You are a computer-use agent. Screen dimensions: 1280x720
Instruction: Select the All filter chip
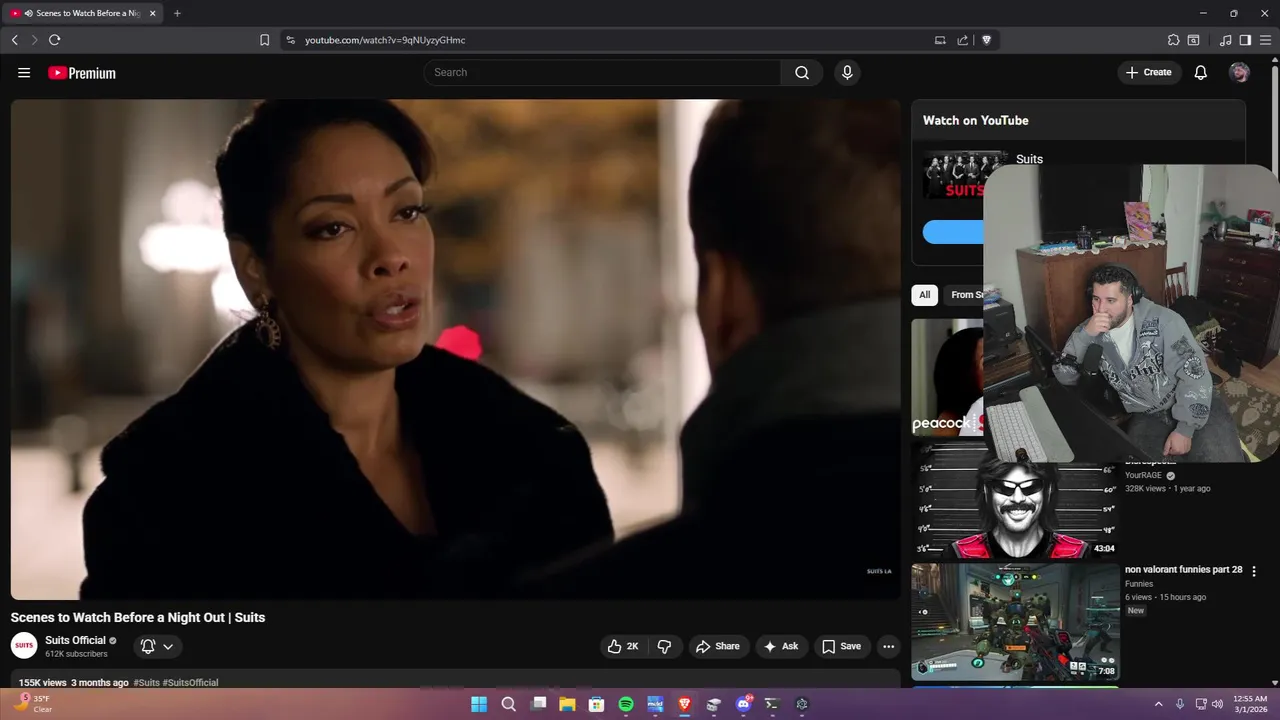924,295
